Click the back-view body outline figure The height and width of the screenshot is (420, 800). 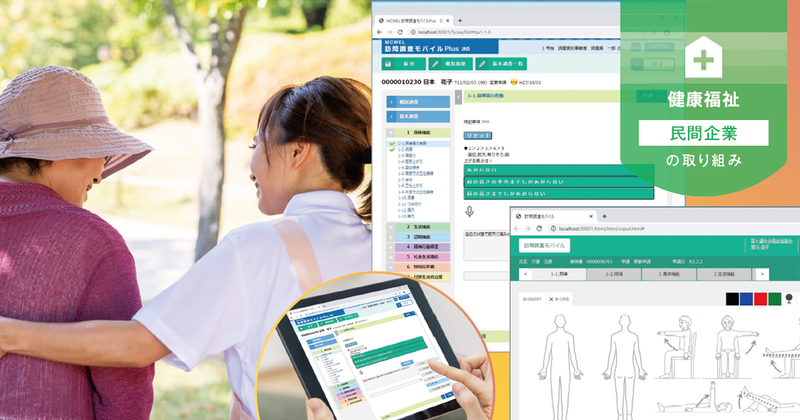click(x=624, y=366)
